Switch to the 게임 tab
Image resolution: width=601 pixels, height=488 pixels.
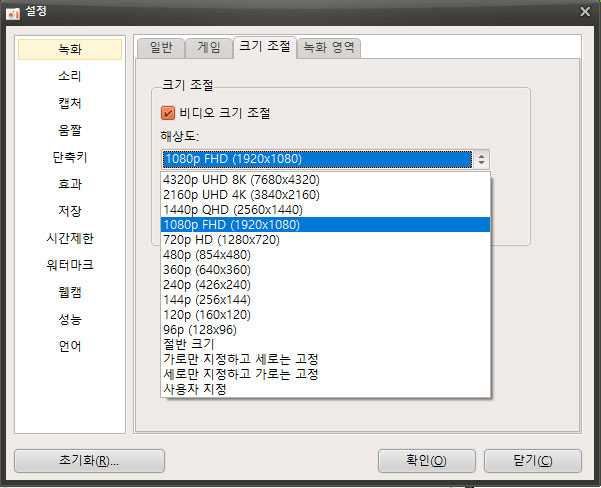209,48
